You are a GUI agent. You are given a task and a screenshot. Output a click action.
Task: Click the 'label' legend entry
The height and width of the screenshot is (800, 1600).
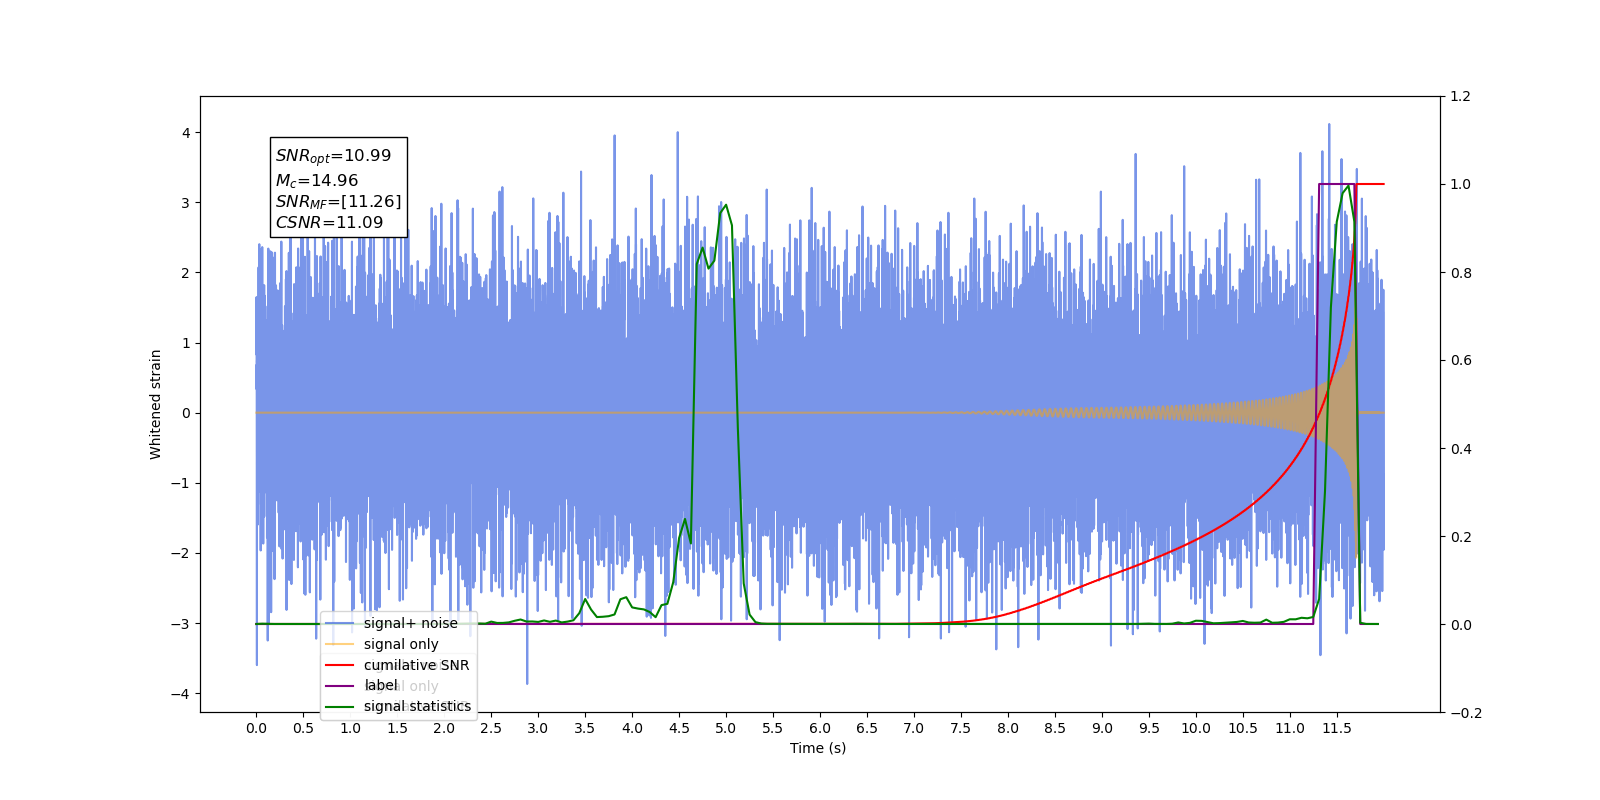[380, 685]
